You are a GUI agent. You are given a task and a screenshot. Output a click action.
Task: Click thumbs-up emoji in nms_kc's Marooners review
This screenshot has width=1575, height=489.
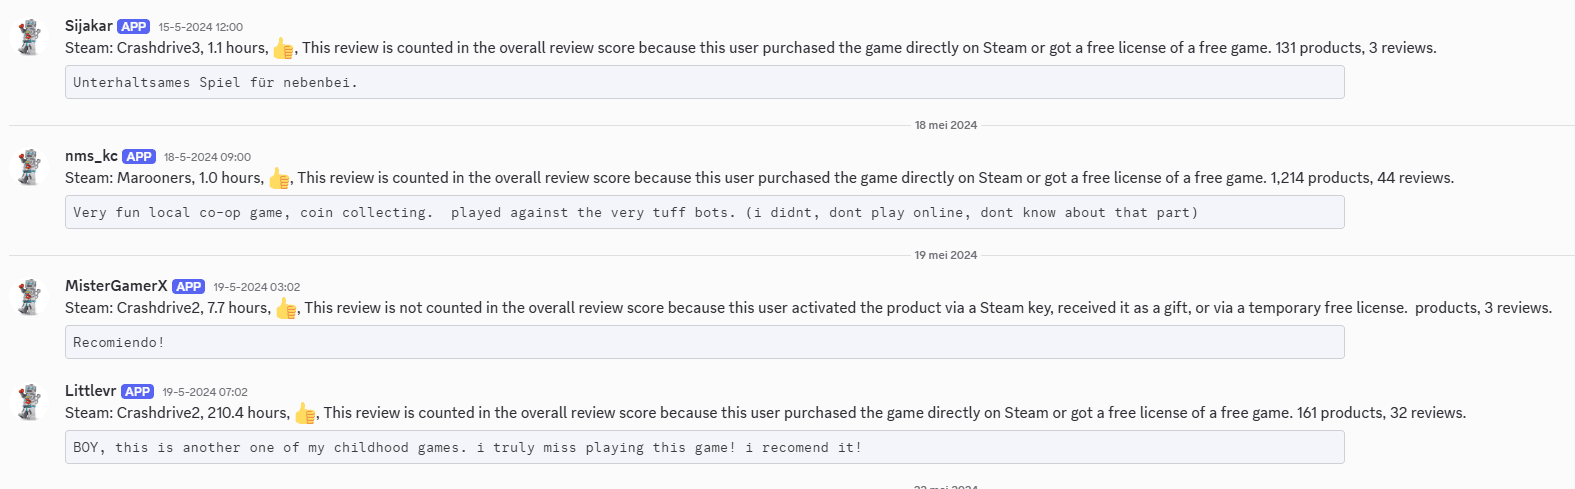pyautogui.click(x=279, y=178)
